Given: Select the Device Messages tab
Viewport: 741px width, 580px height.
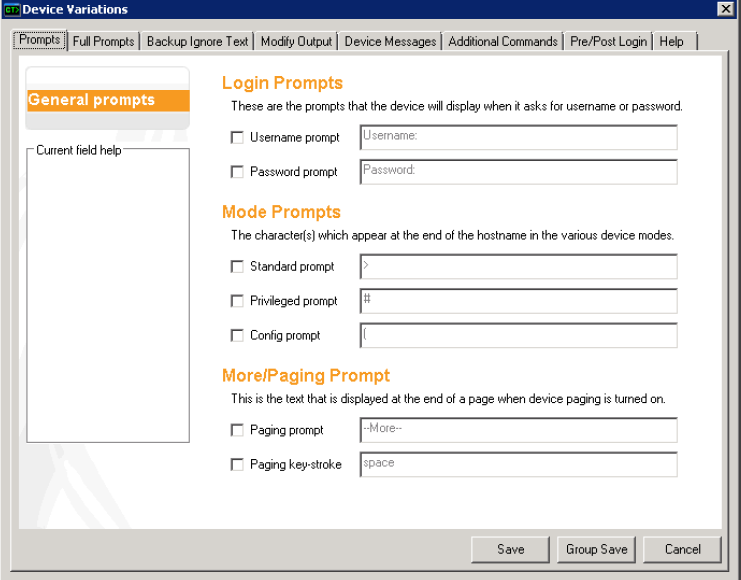Looking at the screenshot, I should pyautogui.click(x=390, y=42).
